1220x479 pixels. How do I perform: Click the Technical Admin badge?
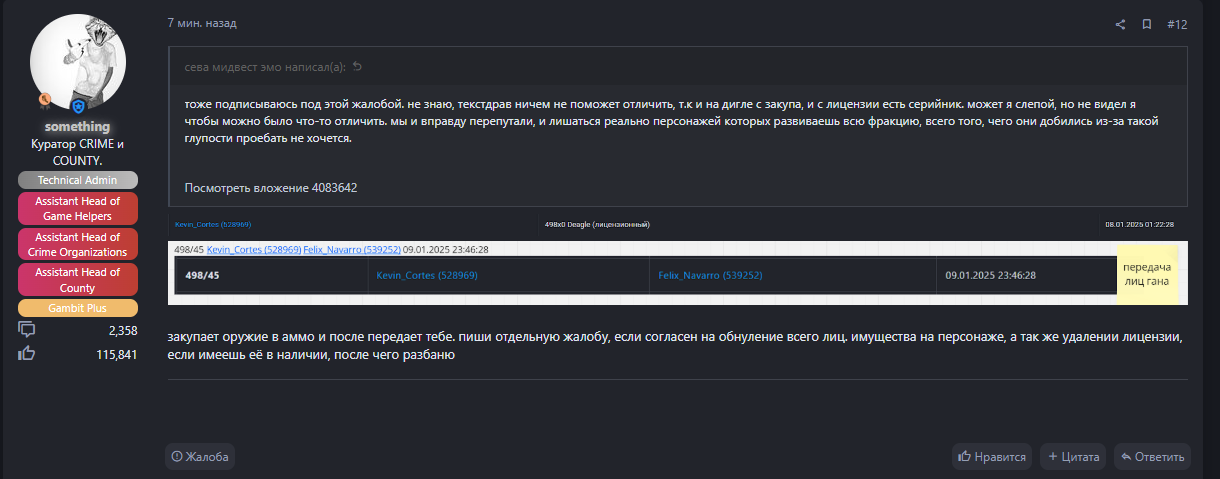pos(77,180)
